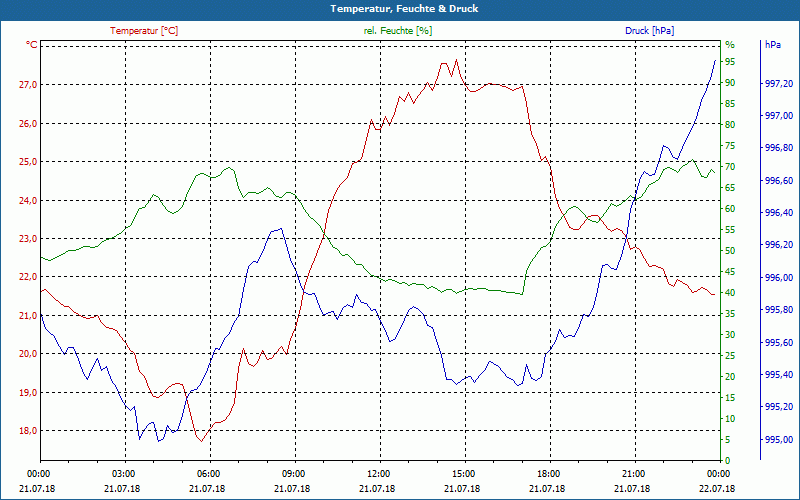Click time axis label 09:00
800x500 pixels.
pyautogui.click(x=292, y=473)
